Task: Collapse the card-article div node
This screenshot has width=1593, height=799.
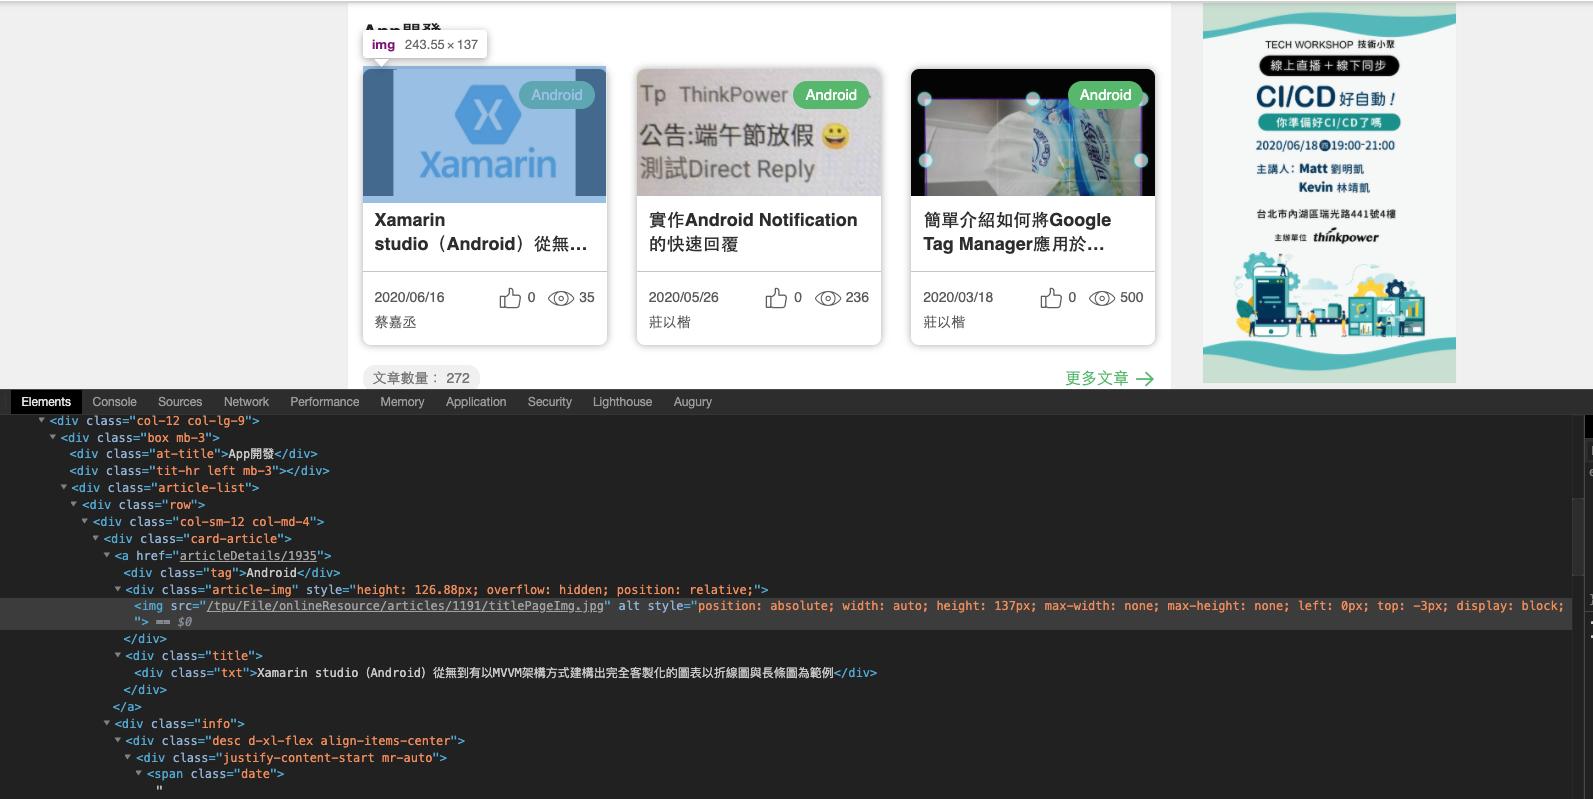Action: 97,539
